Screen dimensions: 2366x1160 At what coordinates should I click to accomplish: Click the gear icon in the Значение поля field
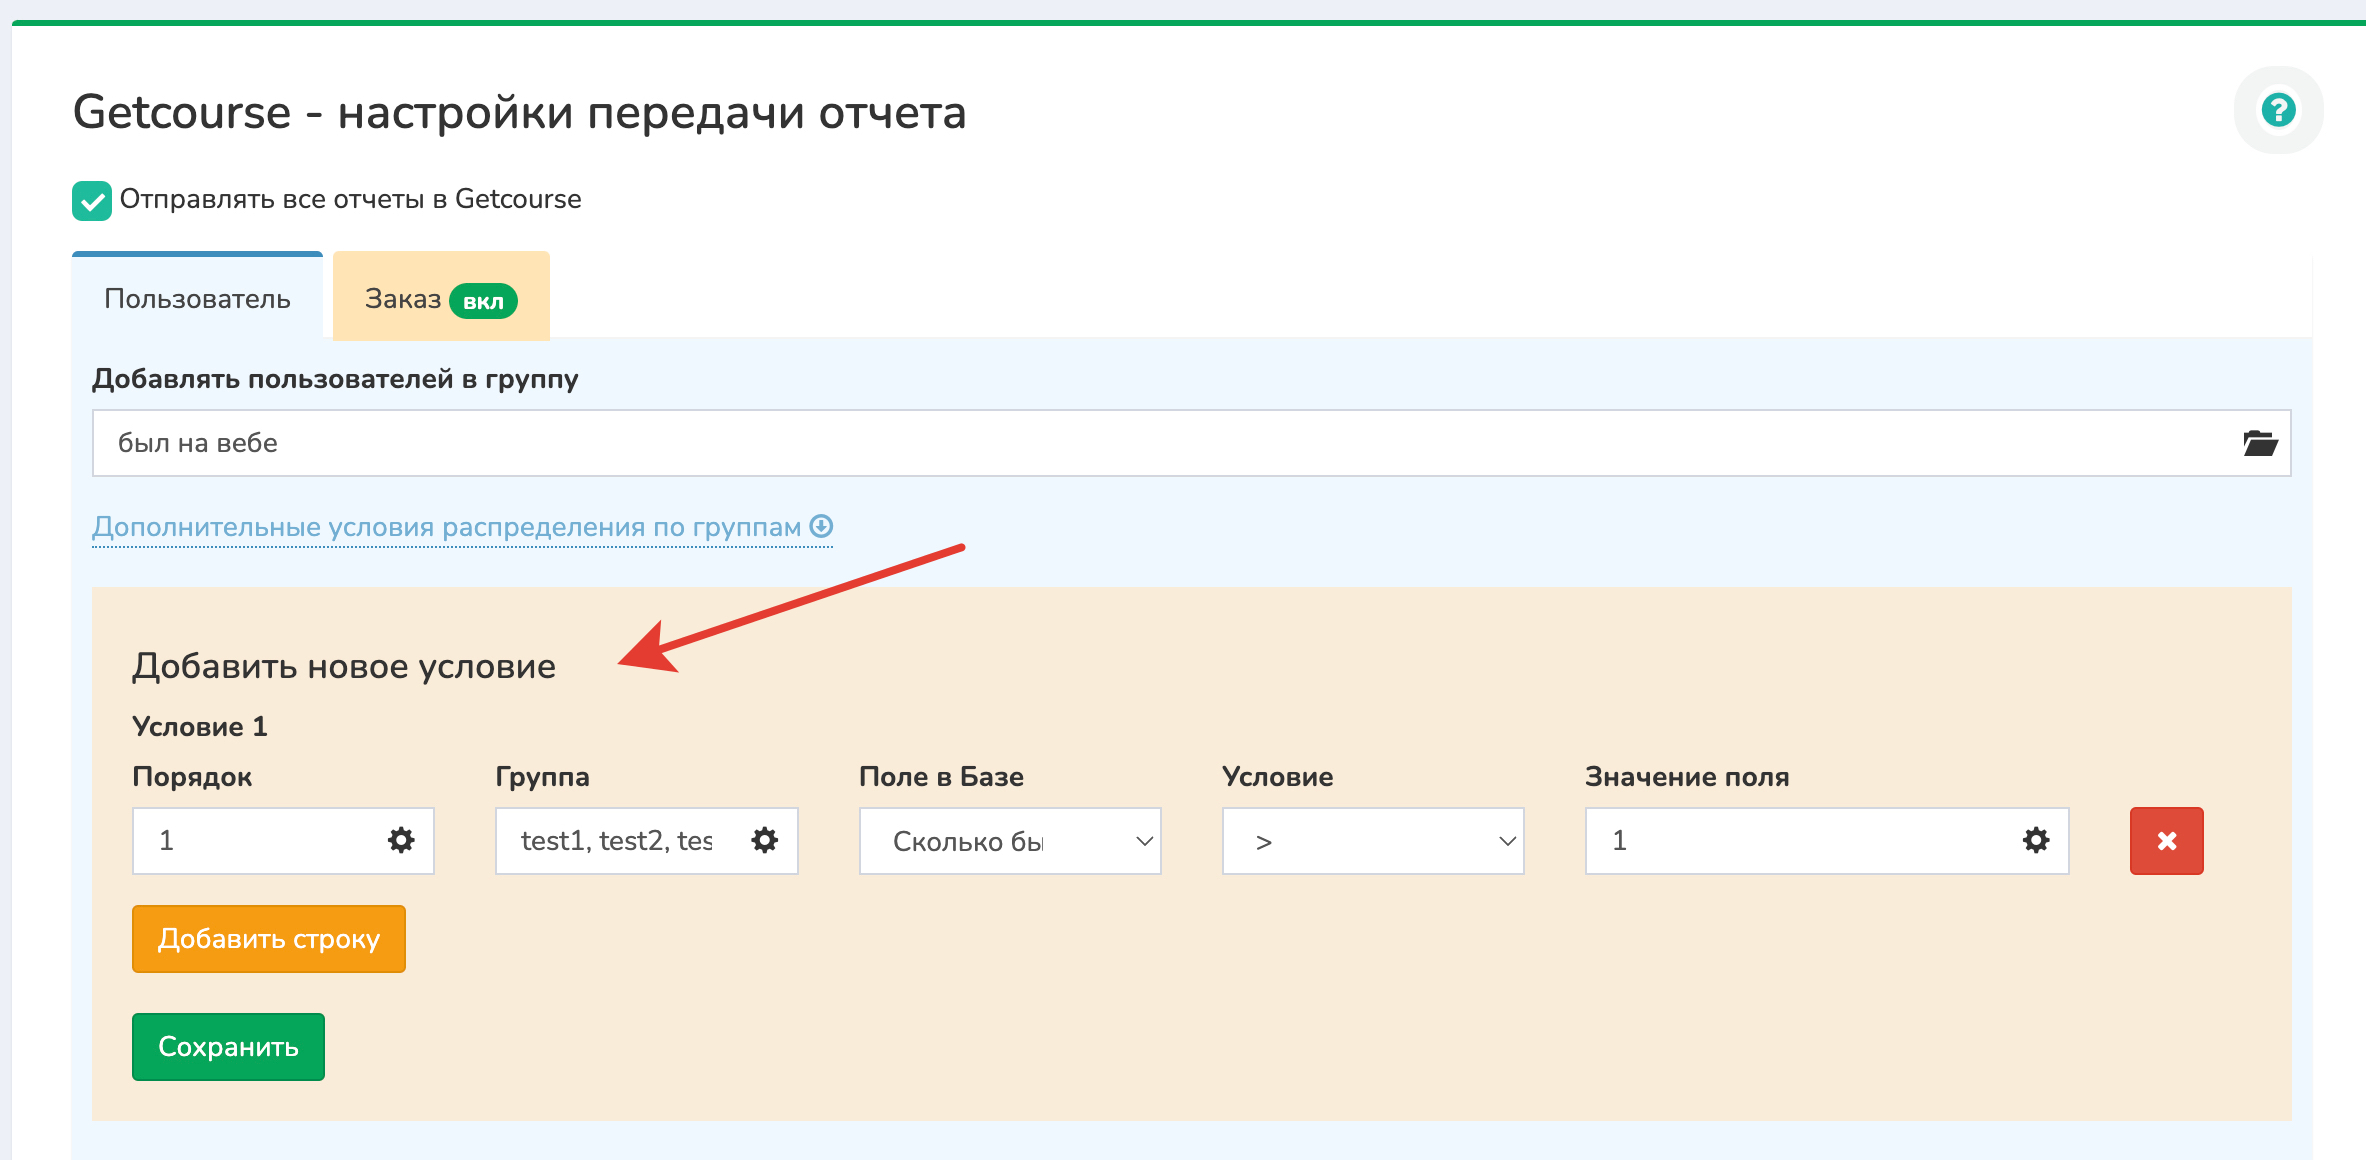click(2035, 840)
